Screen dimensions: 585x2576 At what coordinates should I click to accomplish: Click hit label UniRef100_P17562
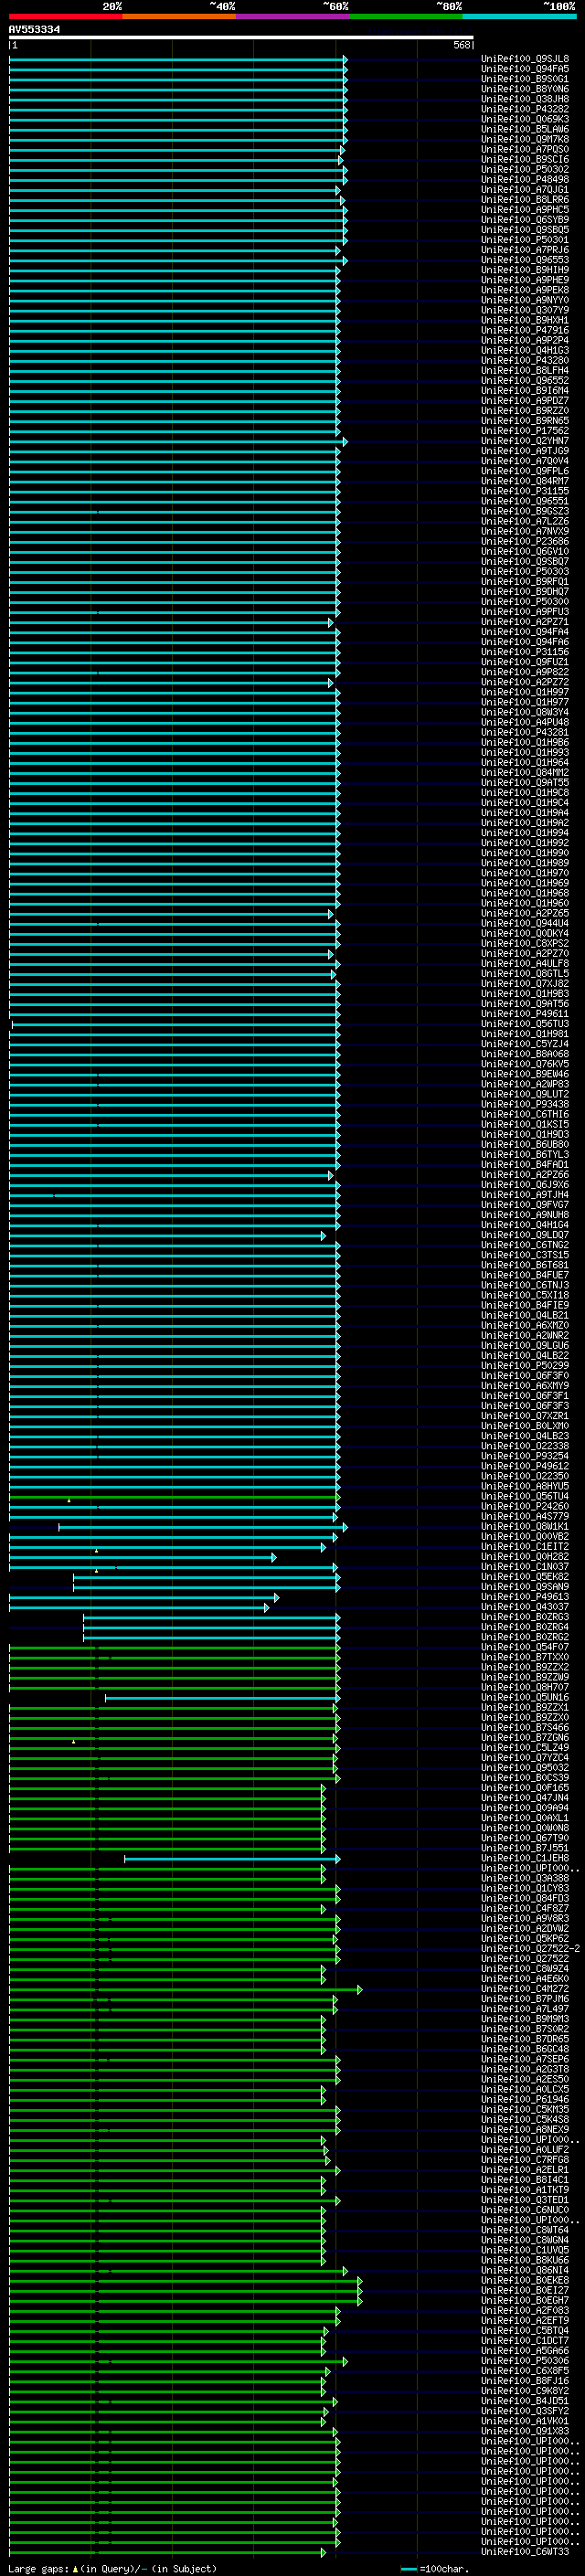(x=525, y=431)
